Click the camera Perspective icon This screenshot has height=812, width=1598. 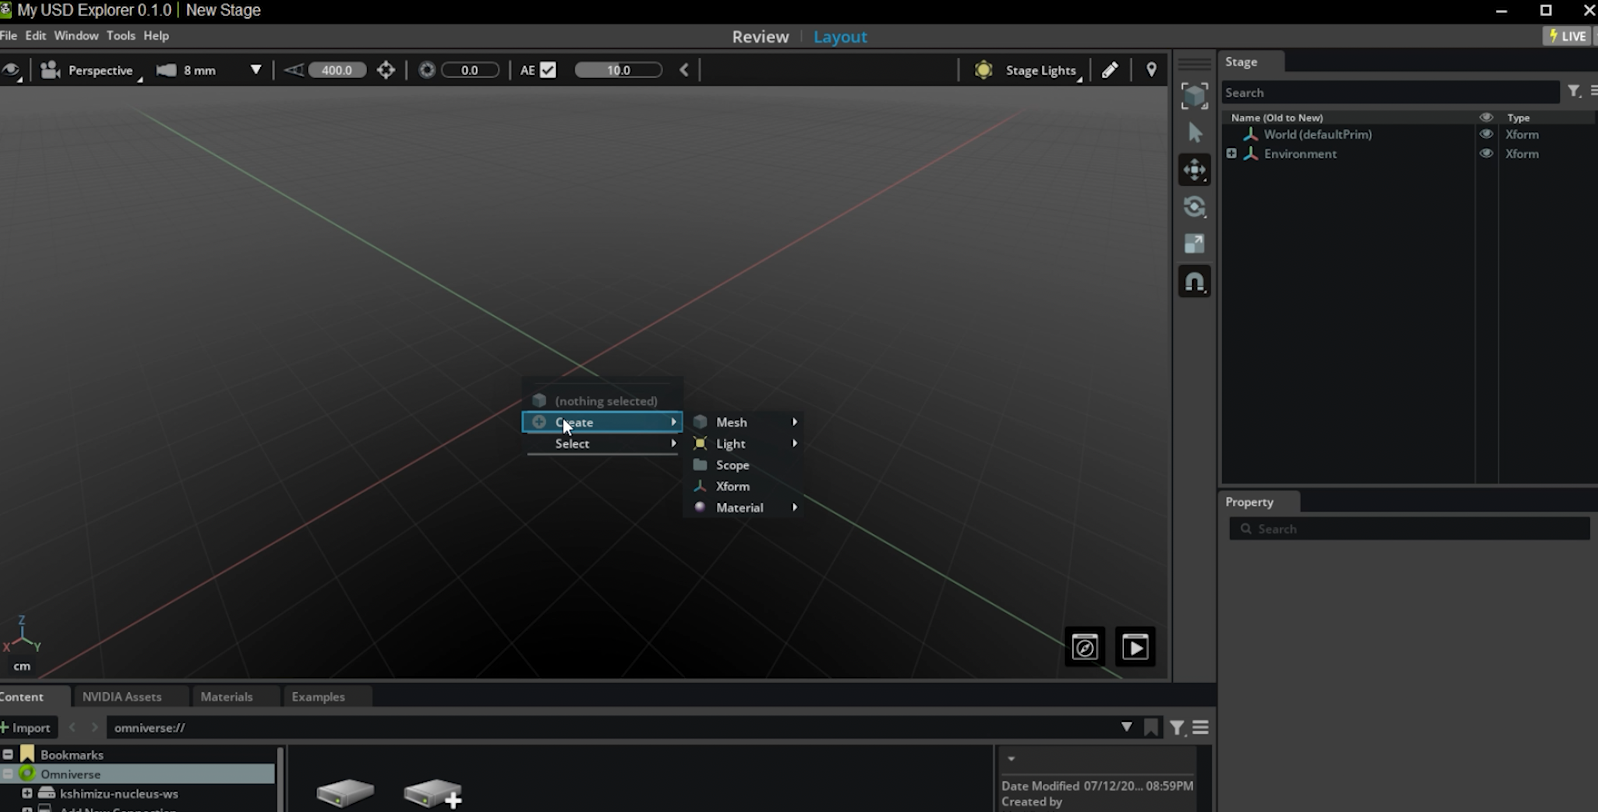pos(50,70)
